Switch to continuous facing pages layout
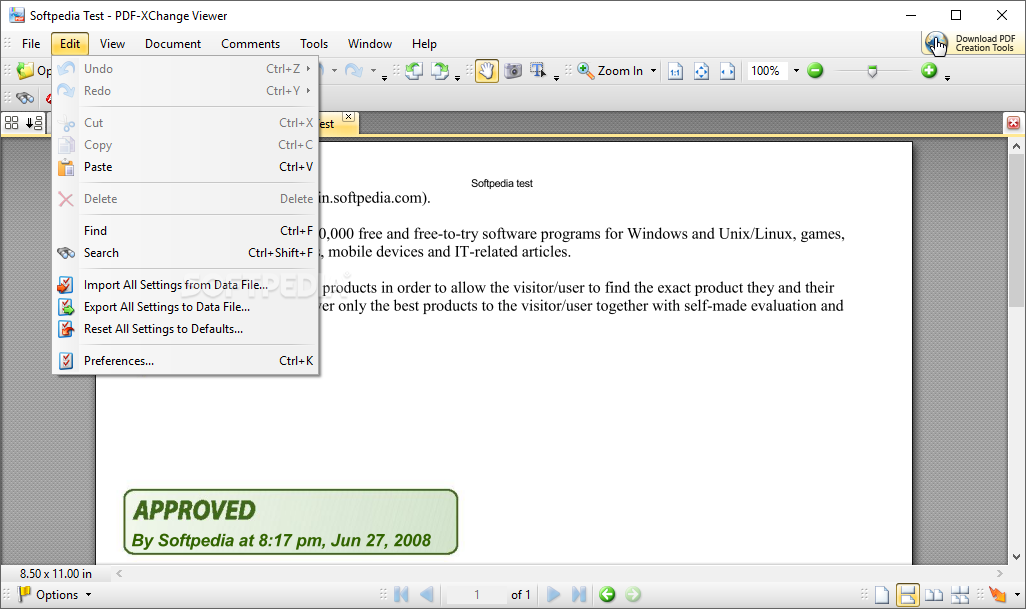The height and width of the screenshot is (609, 1026). pyautogui.click(x=960, y=595)
